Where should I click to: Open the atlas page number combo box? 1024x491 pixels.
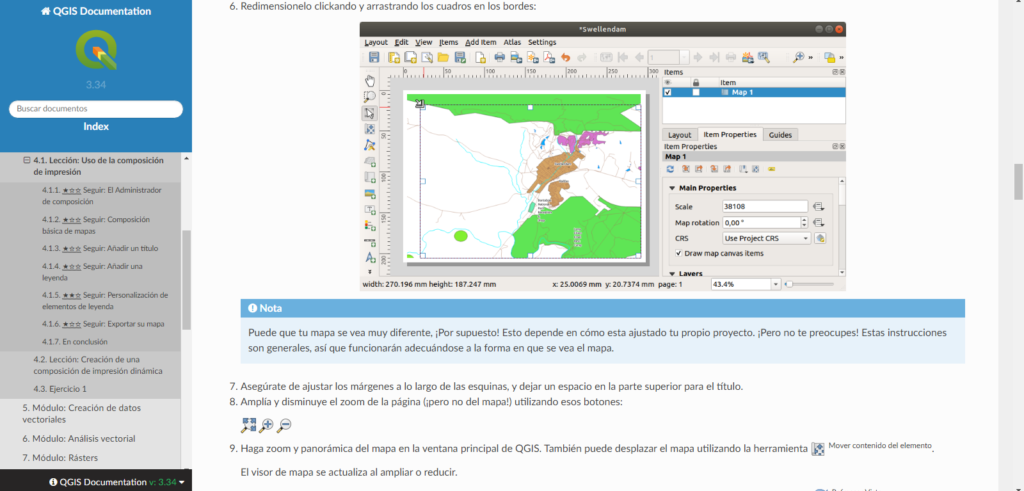pyautogui.click(x=669, y=57)
